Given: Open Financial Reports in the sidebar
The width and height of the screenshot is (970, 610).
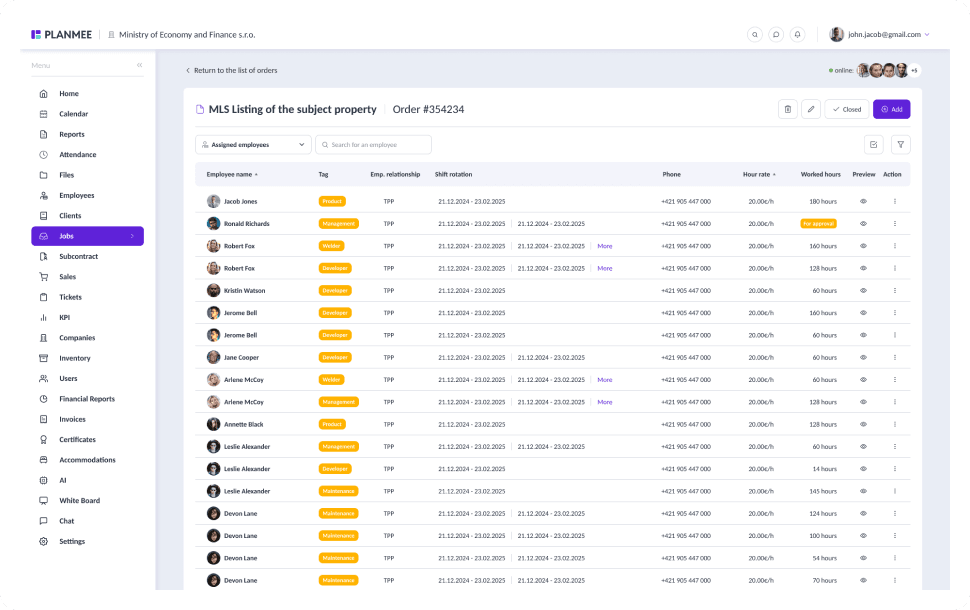Looking at the screenshot, I should (x=87, y=399).
